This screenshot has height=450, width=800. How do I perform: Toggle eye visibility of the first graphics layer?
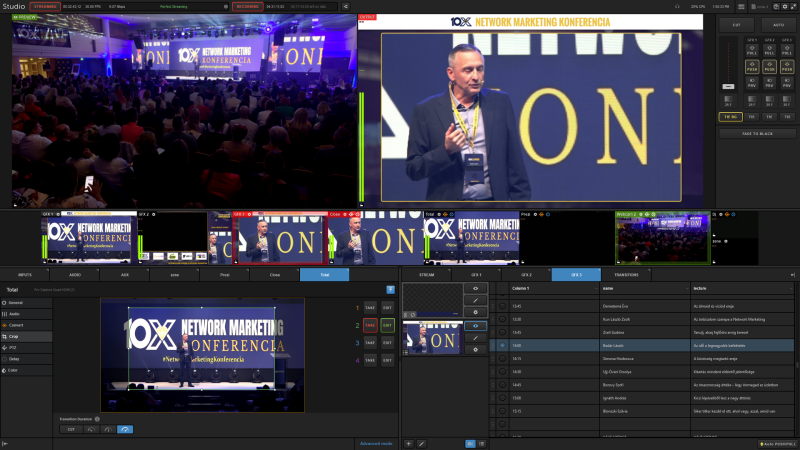point(475,288)
